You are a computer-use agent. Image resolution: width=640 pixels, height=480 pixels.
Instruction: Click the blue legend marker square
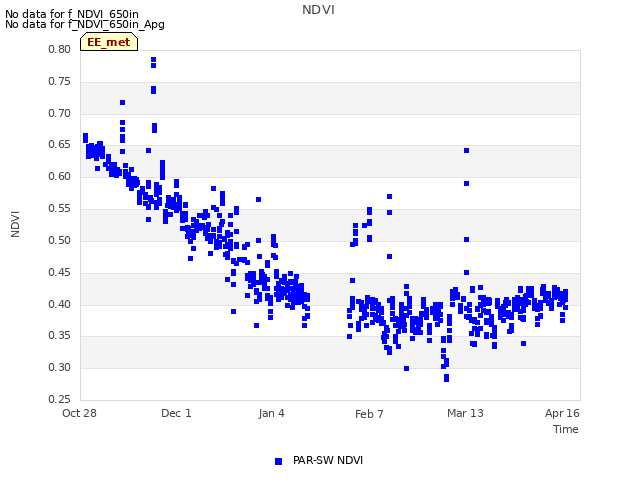click(278, 461)
